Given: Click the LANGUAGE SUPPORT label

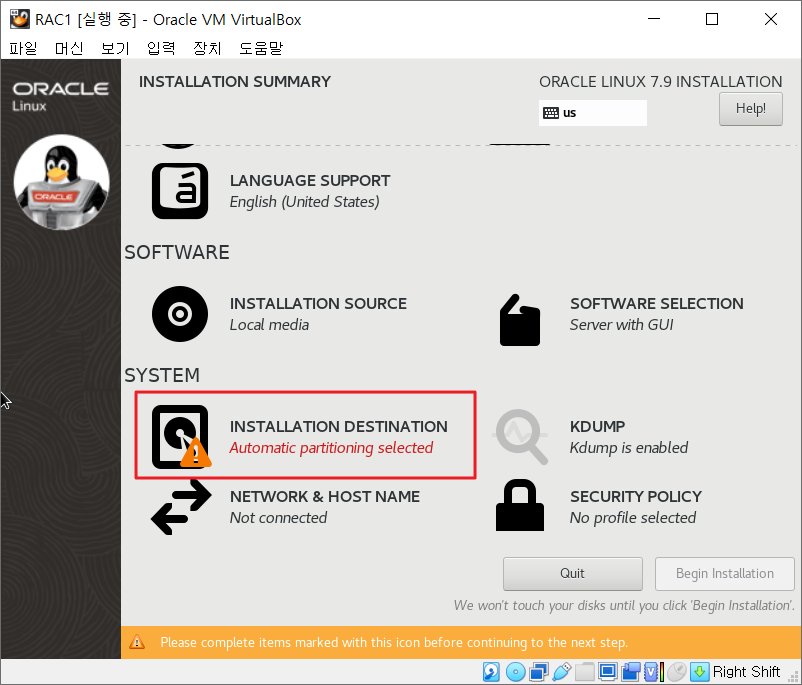Looking at the screenshot, I should (309, 181).
